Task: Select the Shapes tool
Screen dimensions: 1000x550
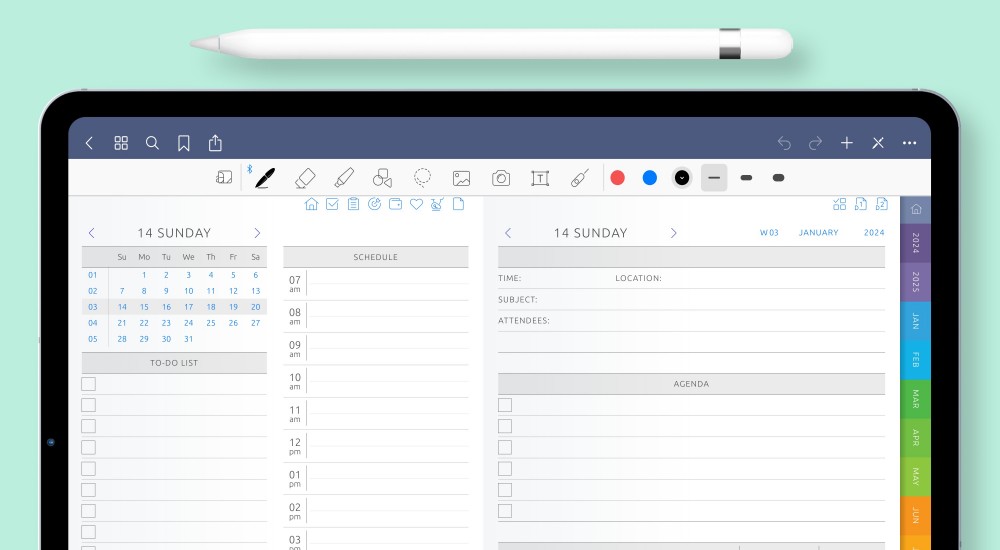Action: 382,178
